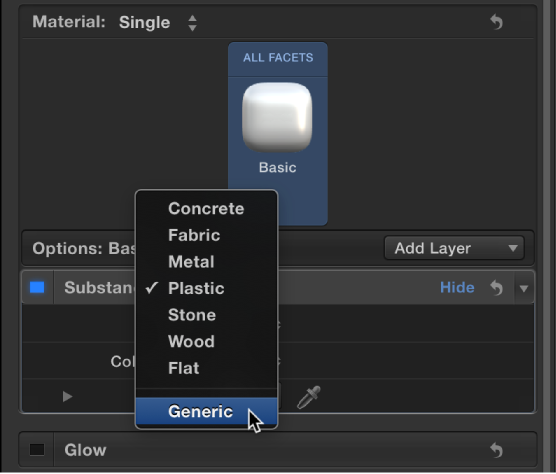Reset the Glow layer with arrow icon
Viewport: 556px width, 474px height.
point(496,450)
